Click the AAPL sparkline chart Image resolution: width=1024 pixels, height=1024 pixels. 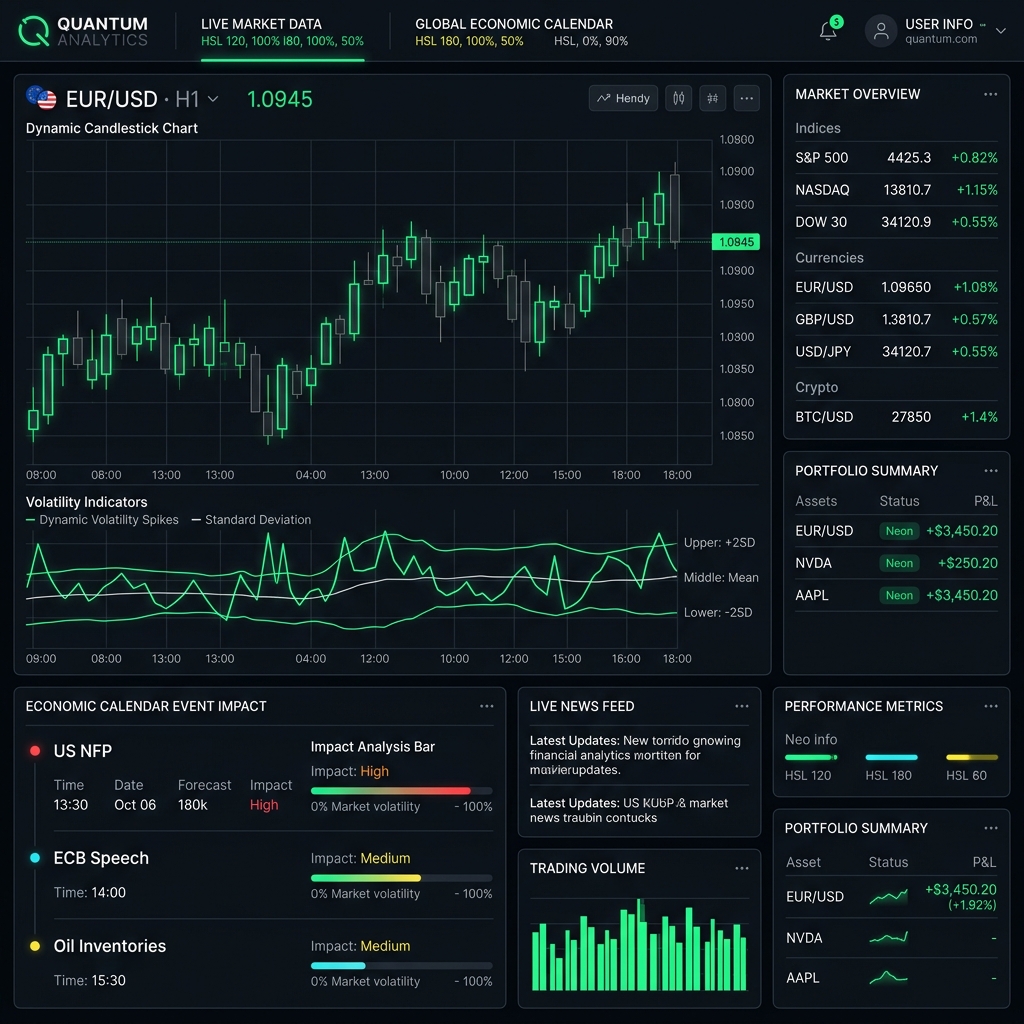pos(888,977)
